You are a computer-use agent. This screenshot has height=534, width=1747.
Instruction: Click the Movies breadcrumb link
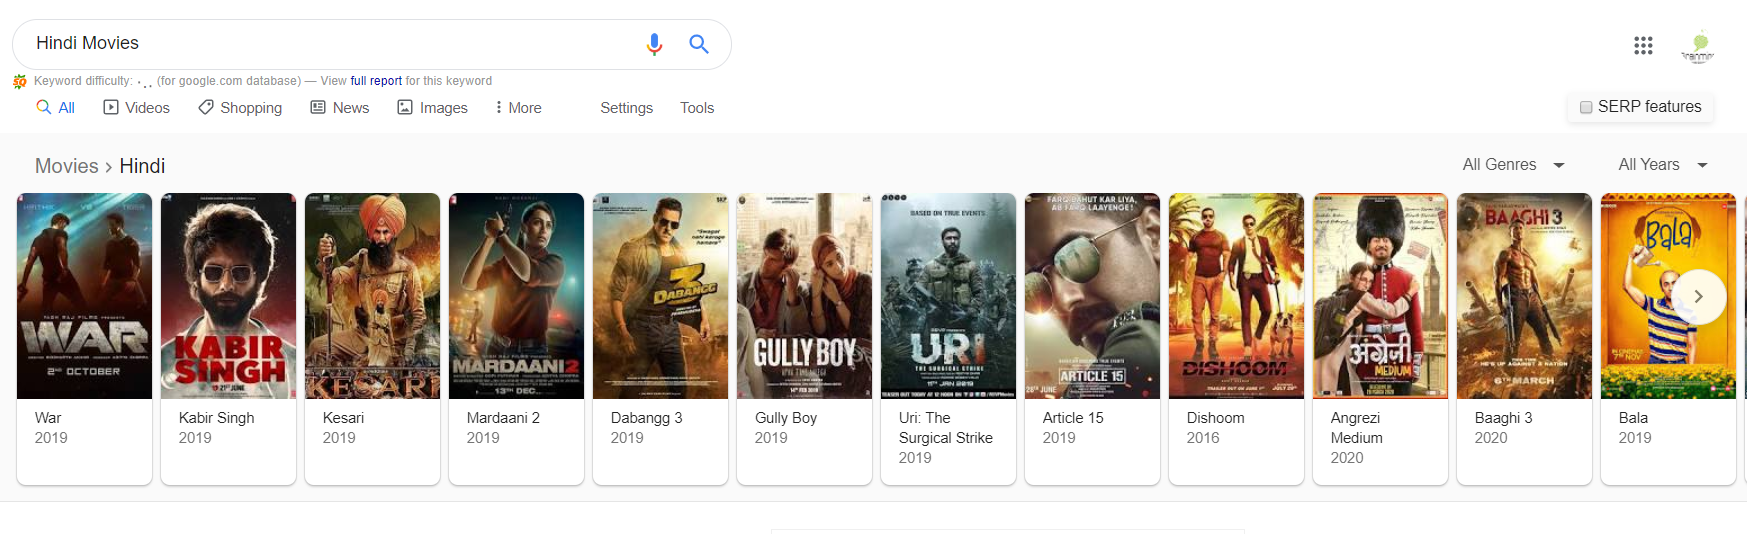(67, 166)
